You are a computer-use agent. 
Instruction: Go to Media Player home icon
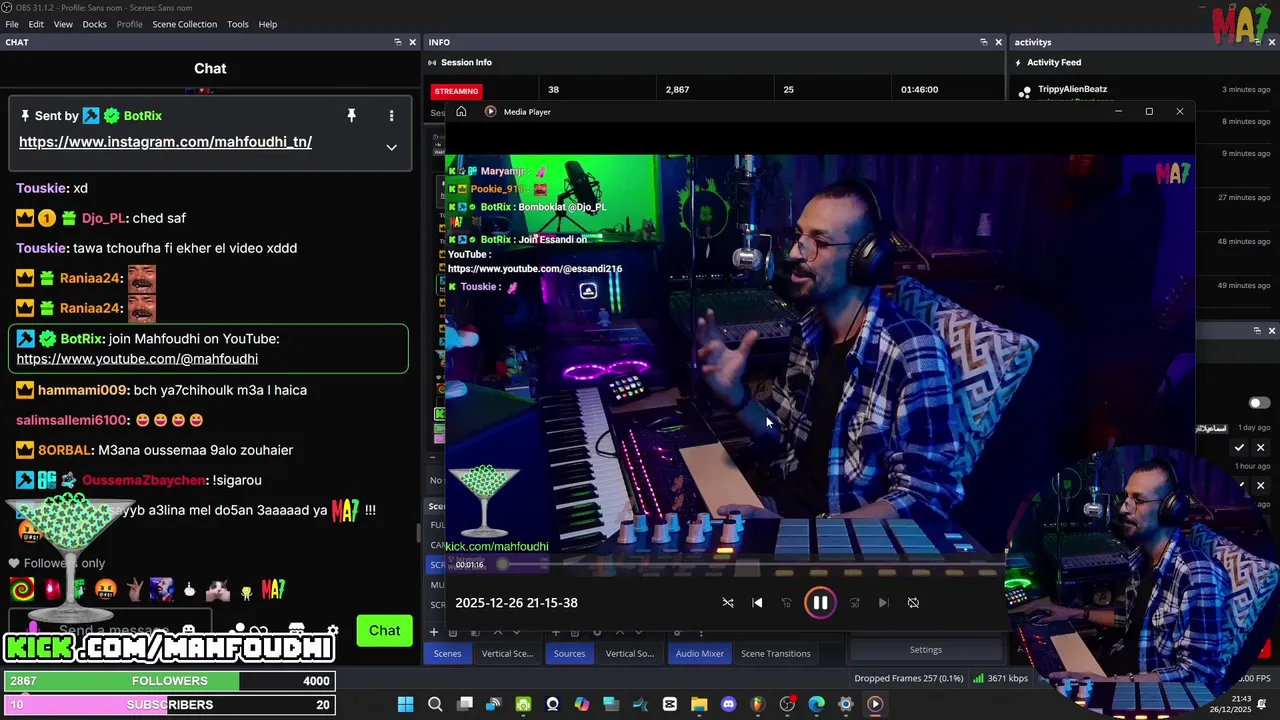(461, 112)
